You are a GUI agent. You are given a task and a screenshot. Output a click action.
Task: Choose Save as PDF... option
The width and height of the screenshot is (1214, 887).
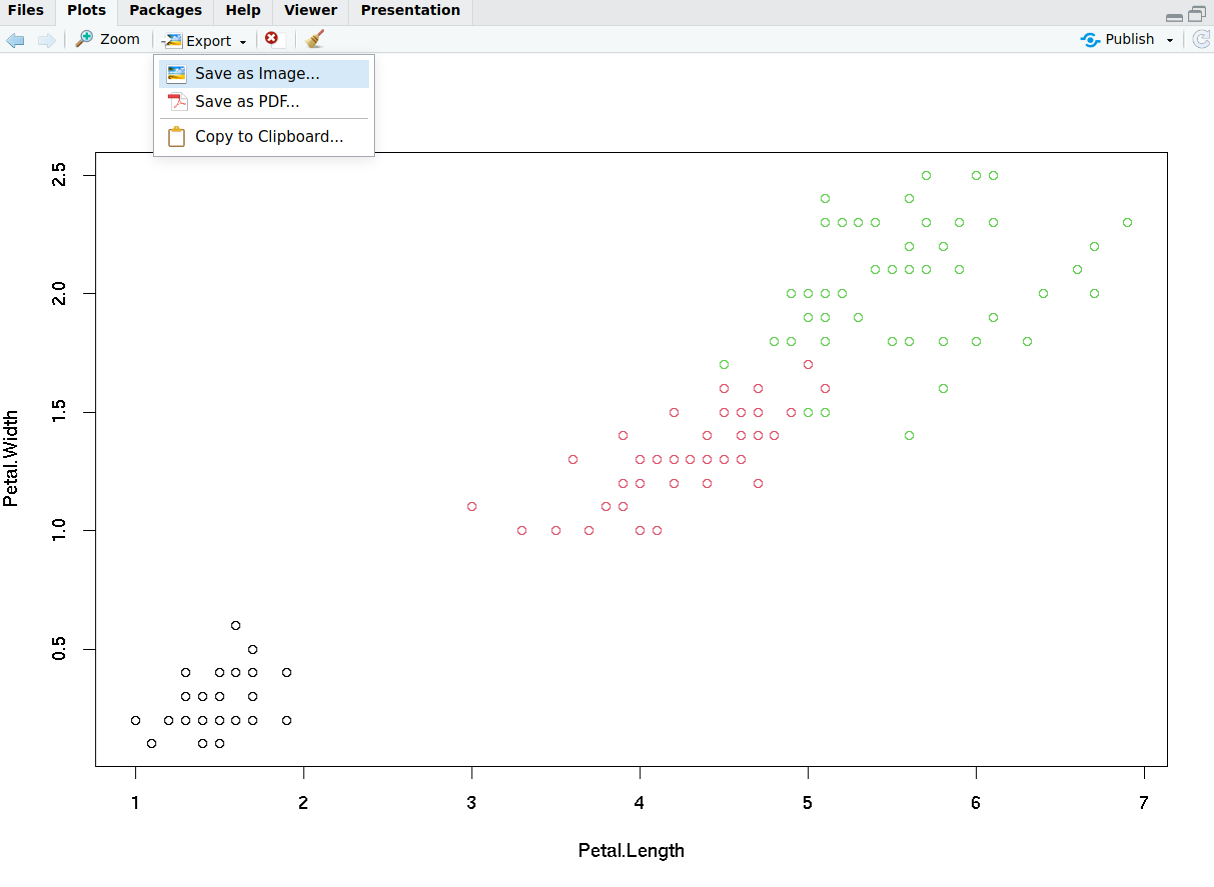click(247, 102)
